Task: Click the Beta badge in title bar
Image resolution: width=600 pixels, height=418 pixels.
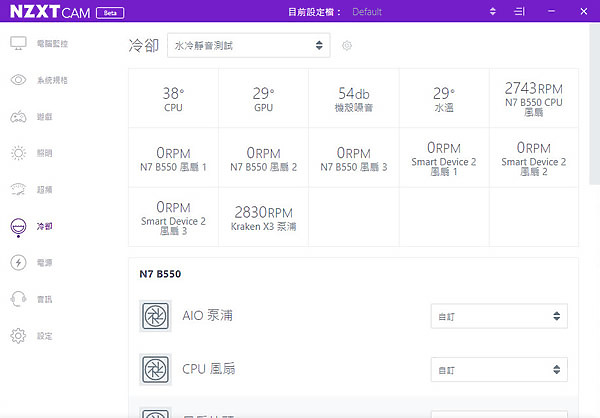Action: (x=110, y=13)
